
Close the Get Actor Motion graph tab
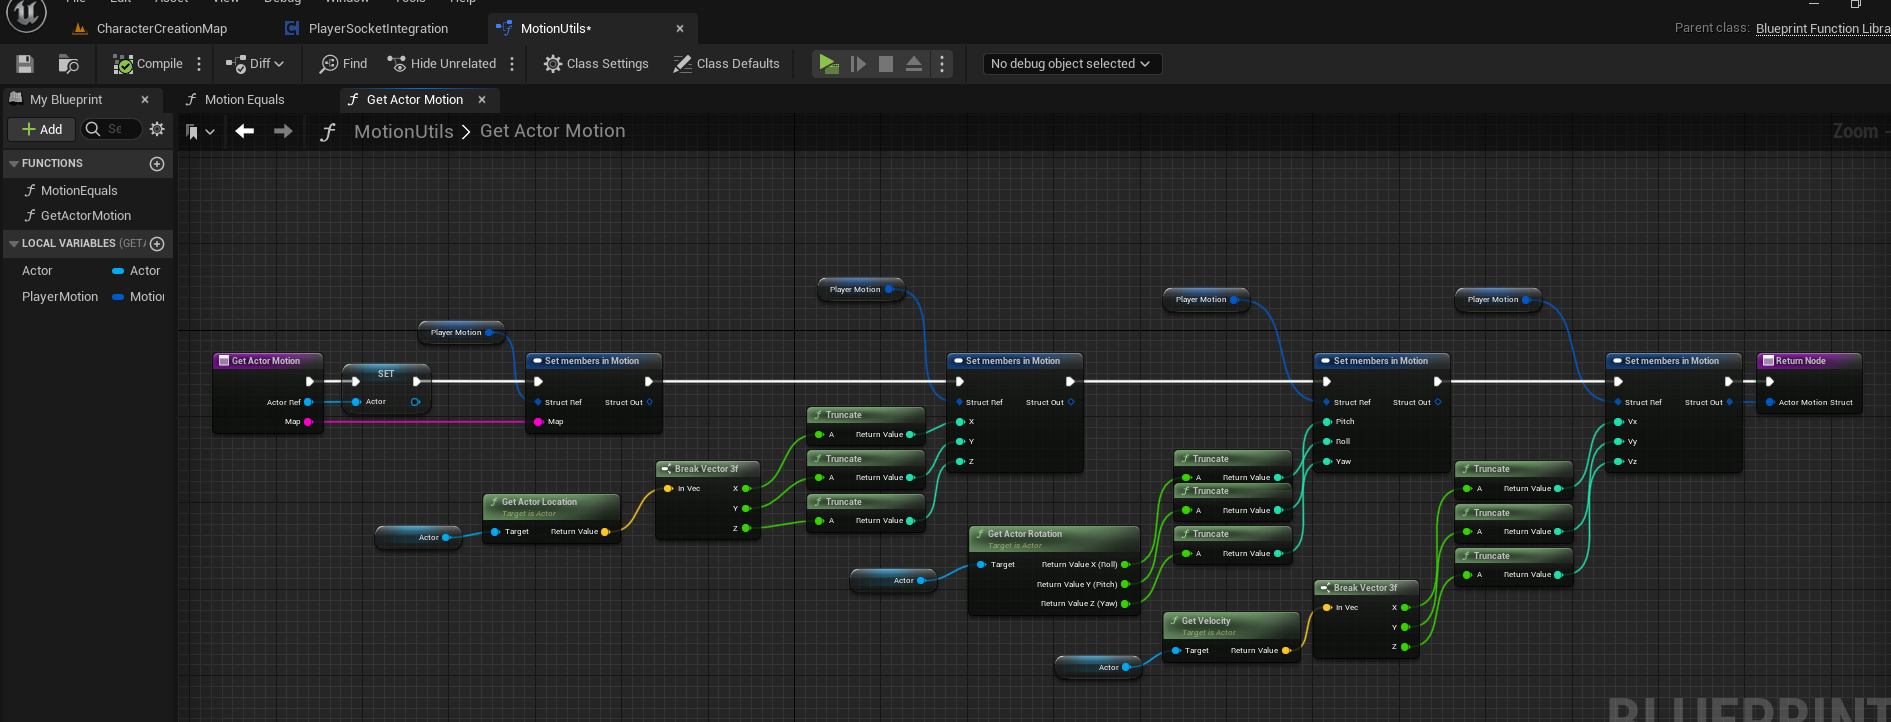coord(482,100)
